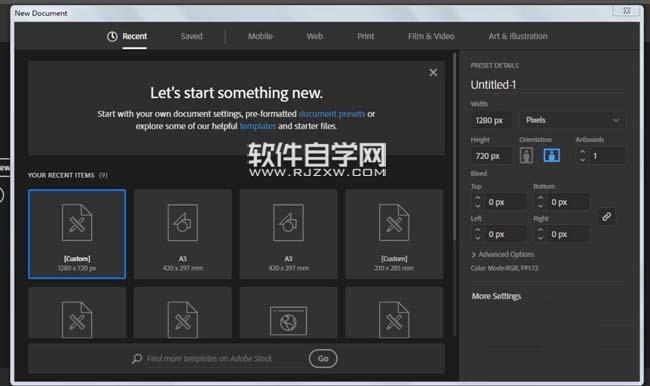
Task: Click the Right bleed value field
Action: (x=568, y=234)
